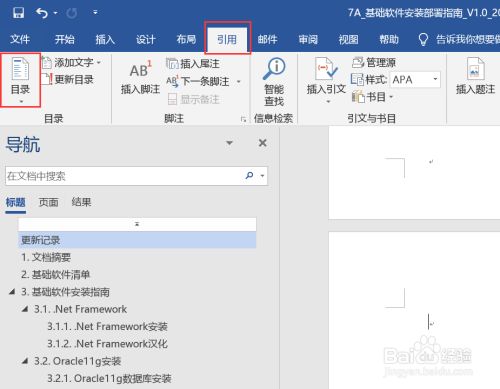The image size is (500, 389).
Task: Click 插入引文 insert citation button
Action: [x=326, y=81]
